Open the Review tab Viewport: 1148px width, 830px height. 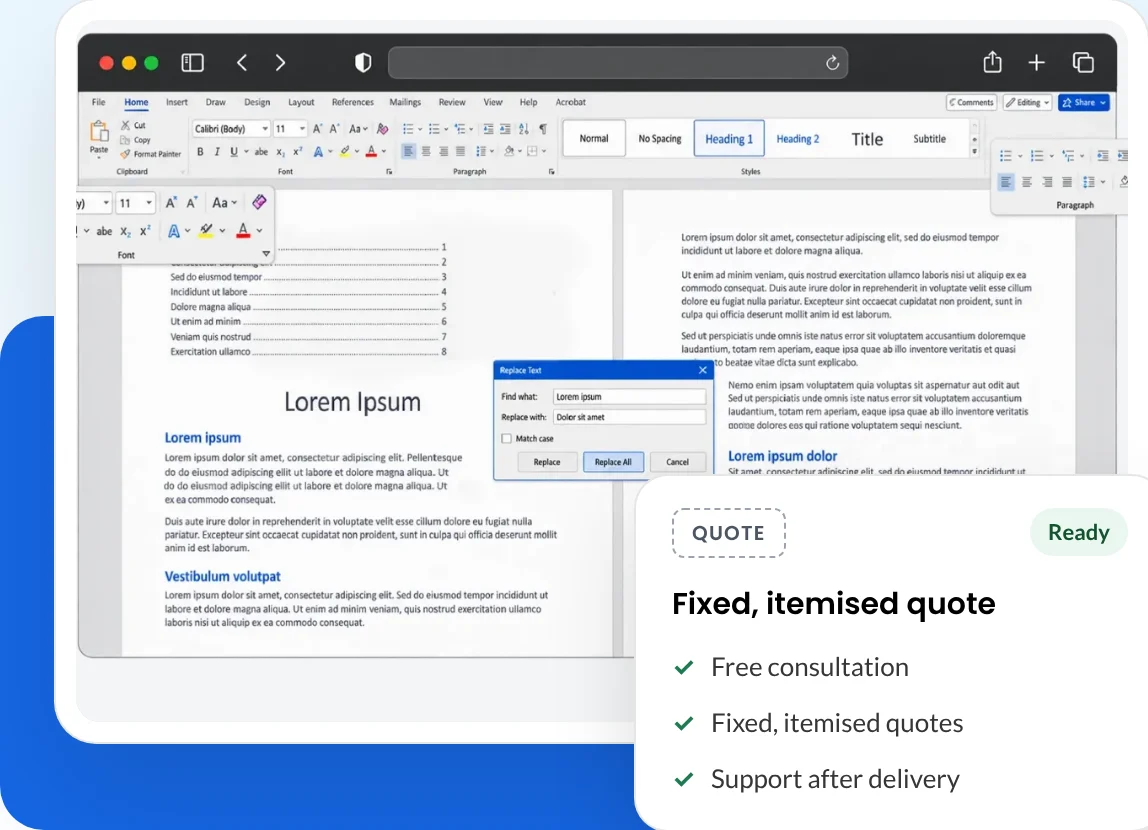pos(452,102)
